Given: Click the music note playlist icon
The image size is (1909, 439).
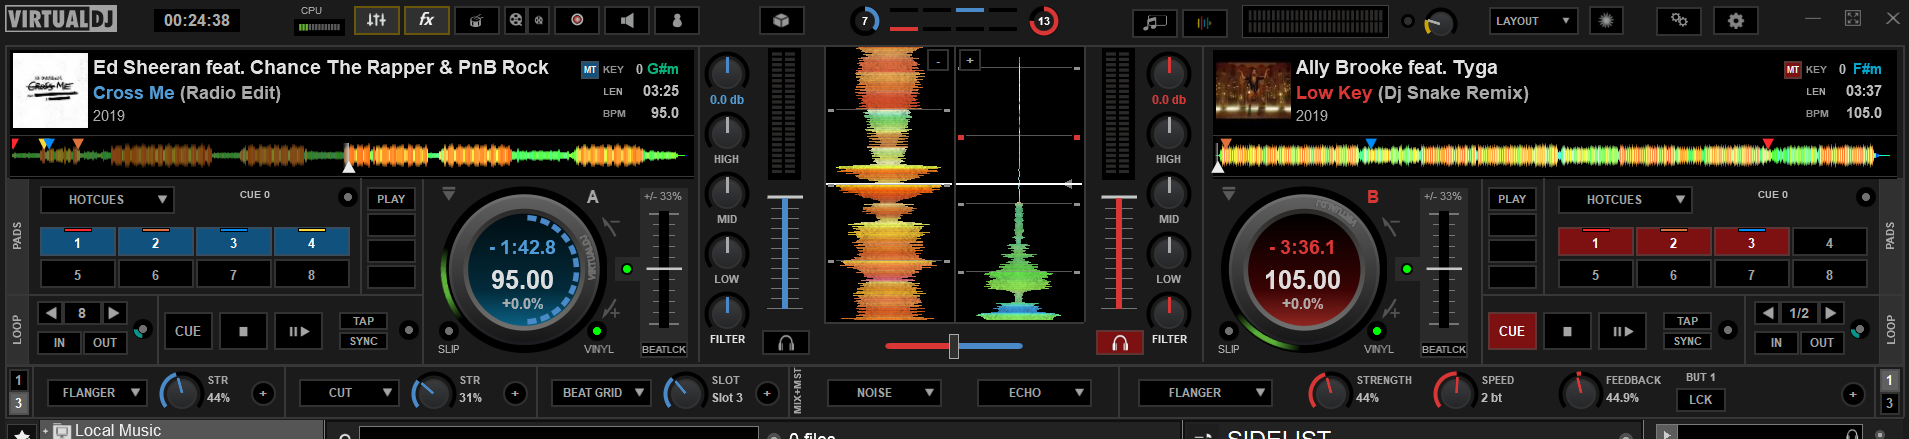Looking at the screenshot, I should pyautogui.click(x=1155, y=21).
